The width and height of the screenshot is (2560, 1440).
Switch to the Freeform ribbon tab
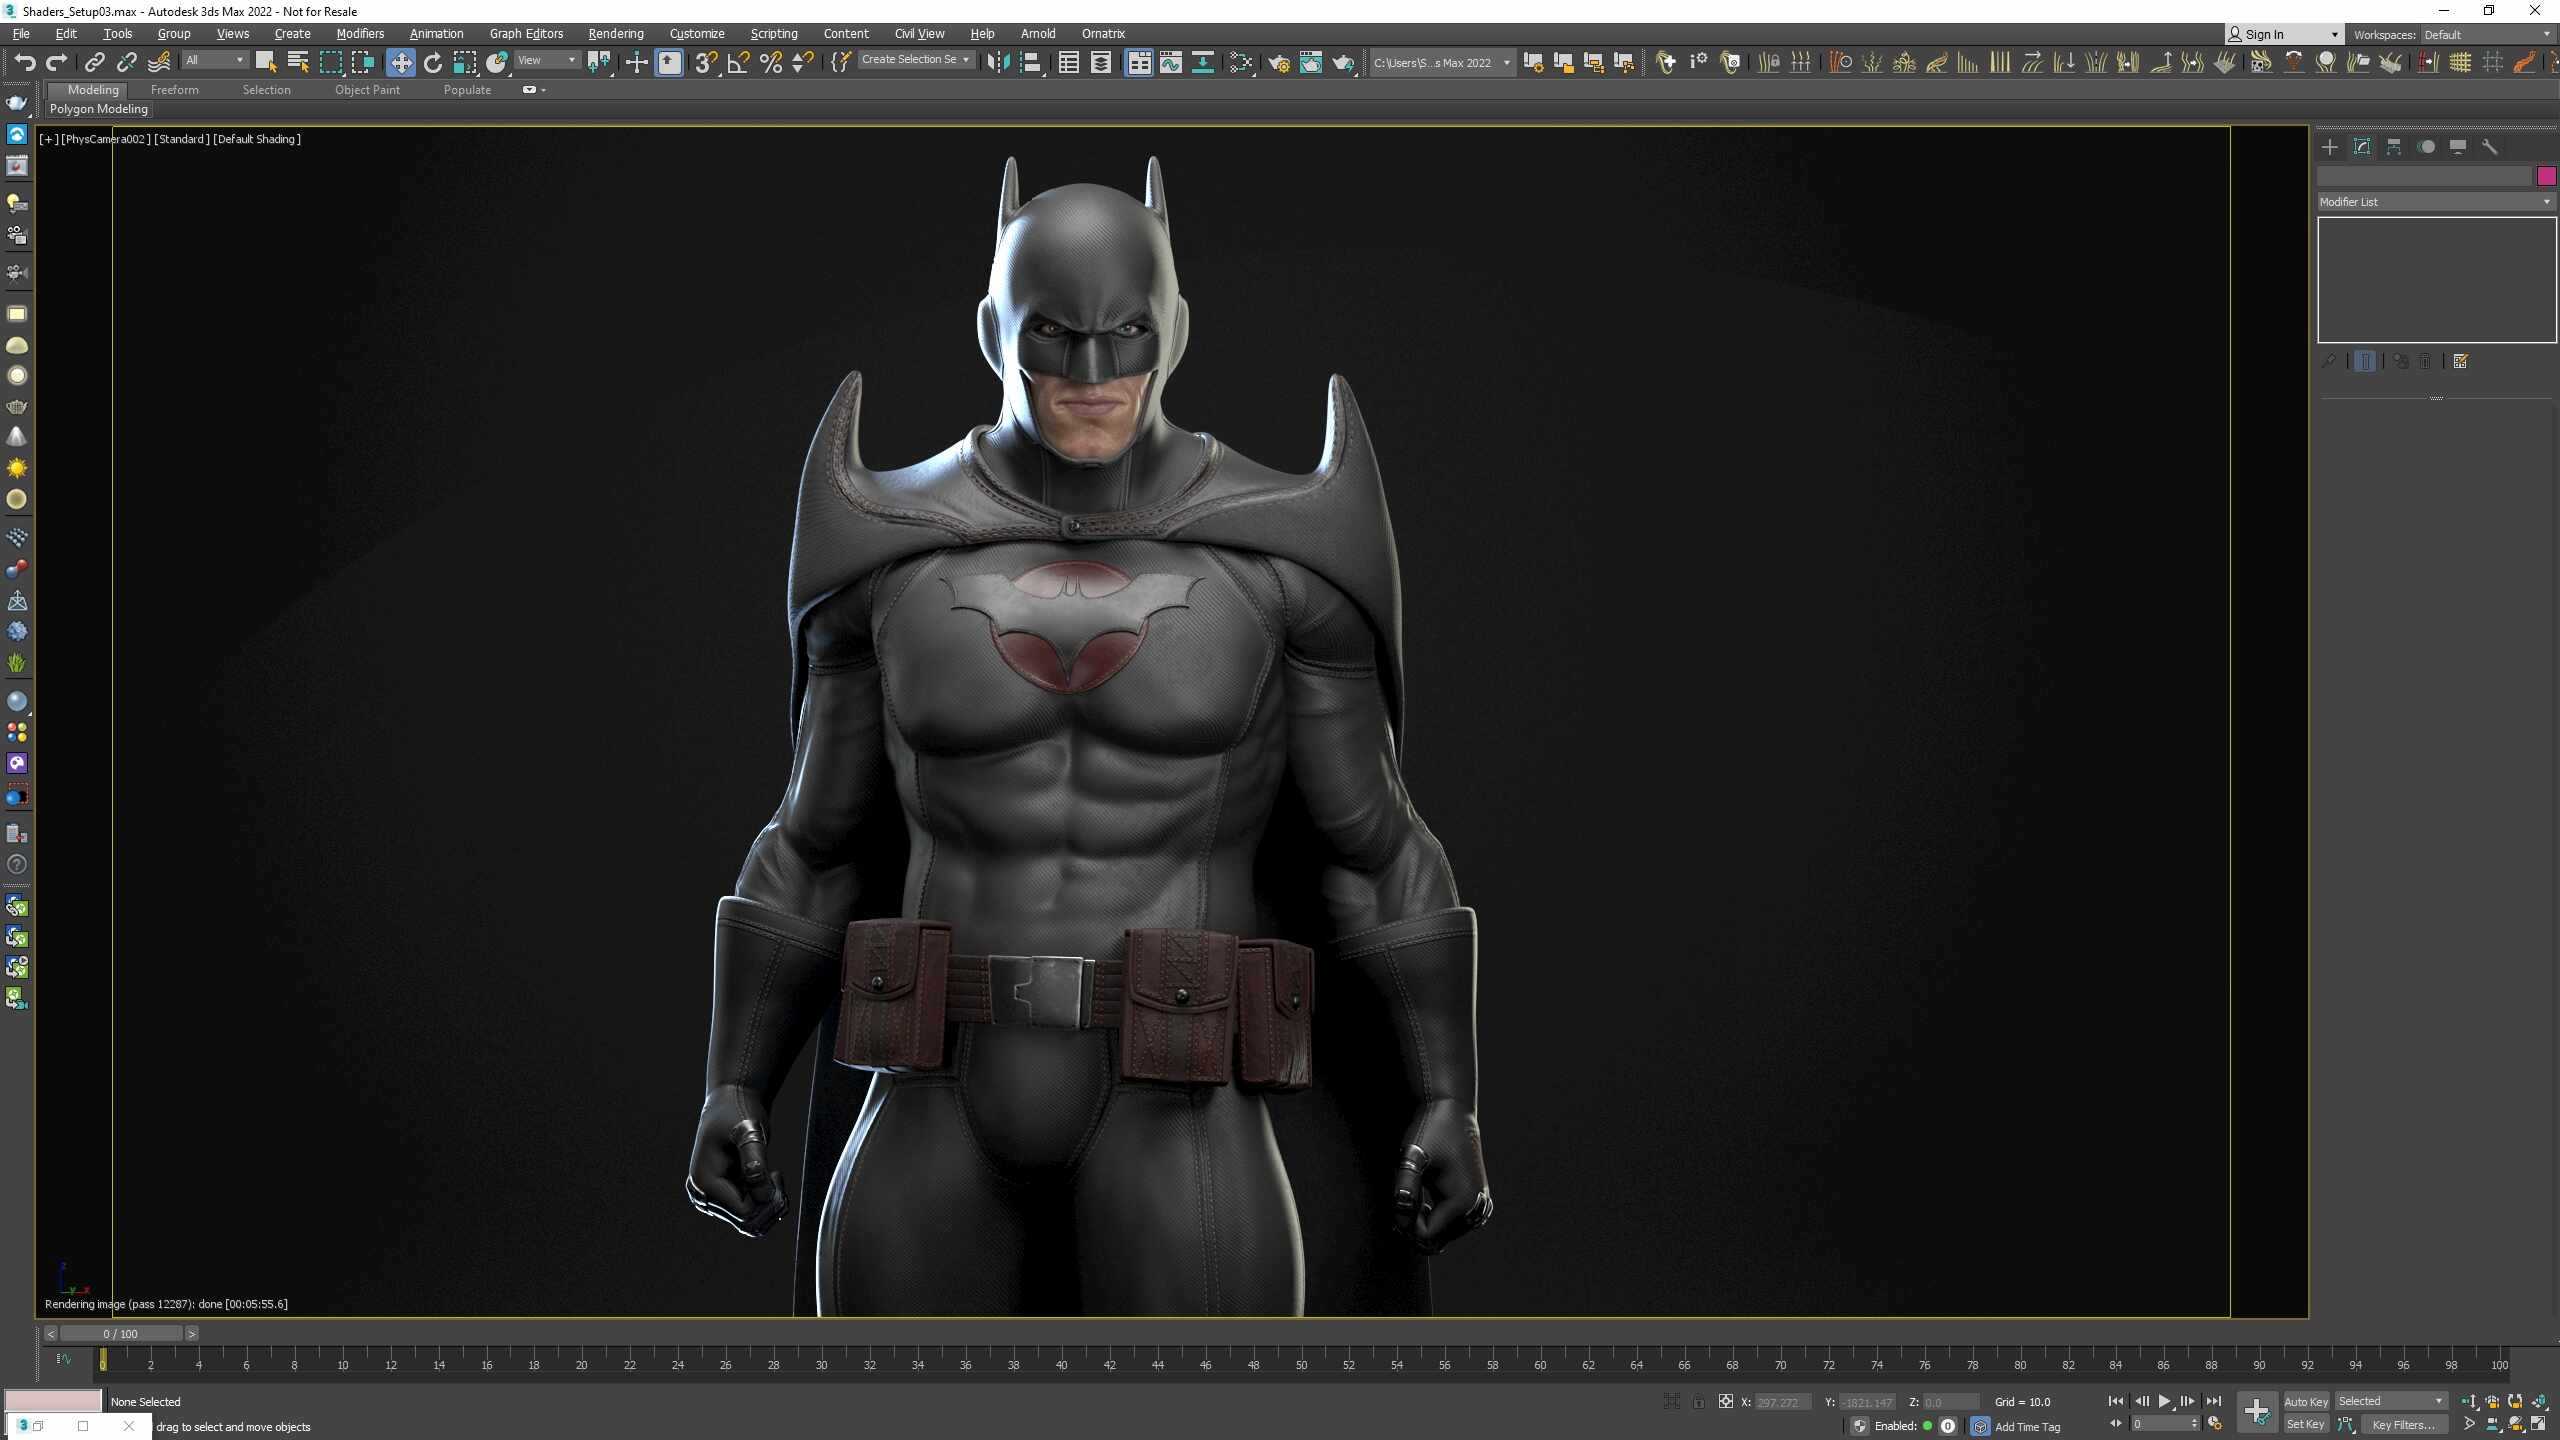(x=175, y=90)
